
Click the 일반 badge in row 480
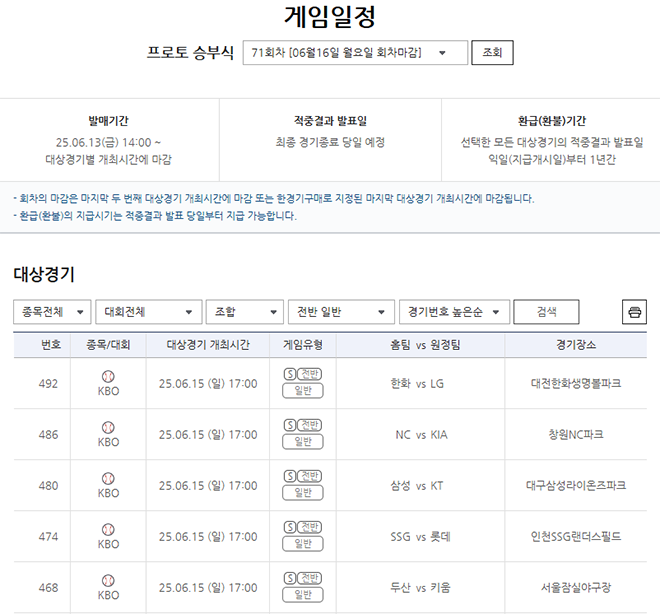click(x=303, y=492)
